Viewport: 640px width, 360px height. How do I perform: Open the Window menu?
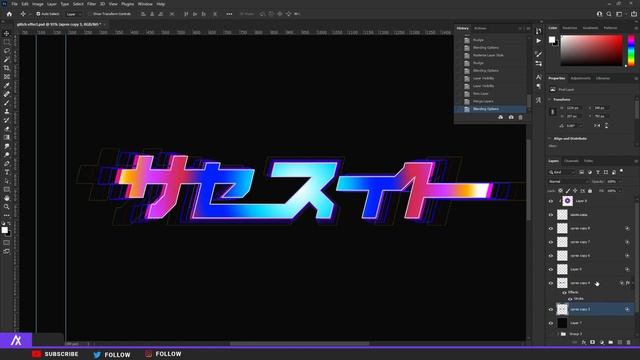coord(145,4)
